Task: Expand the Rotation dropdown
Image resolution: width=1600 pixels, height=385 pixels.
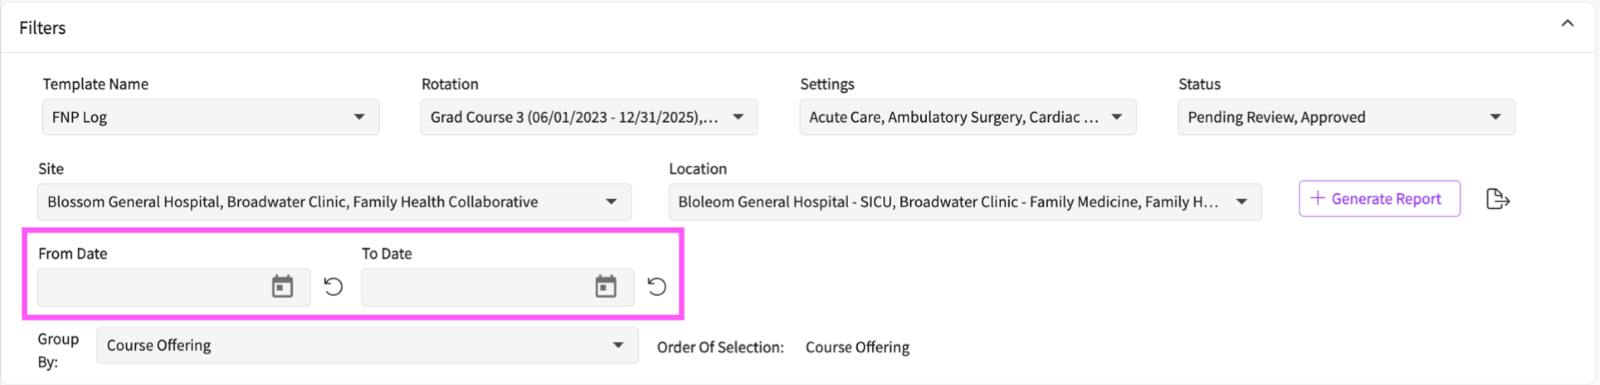Action: [589, 117]
